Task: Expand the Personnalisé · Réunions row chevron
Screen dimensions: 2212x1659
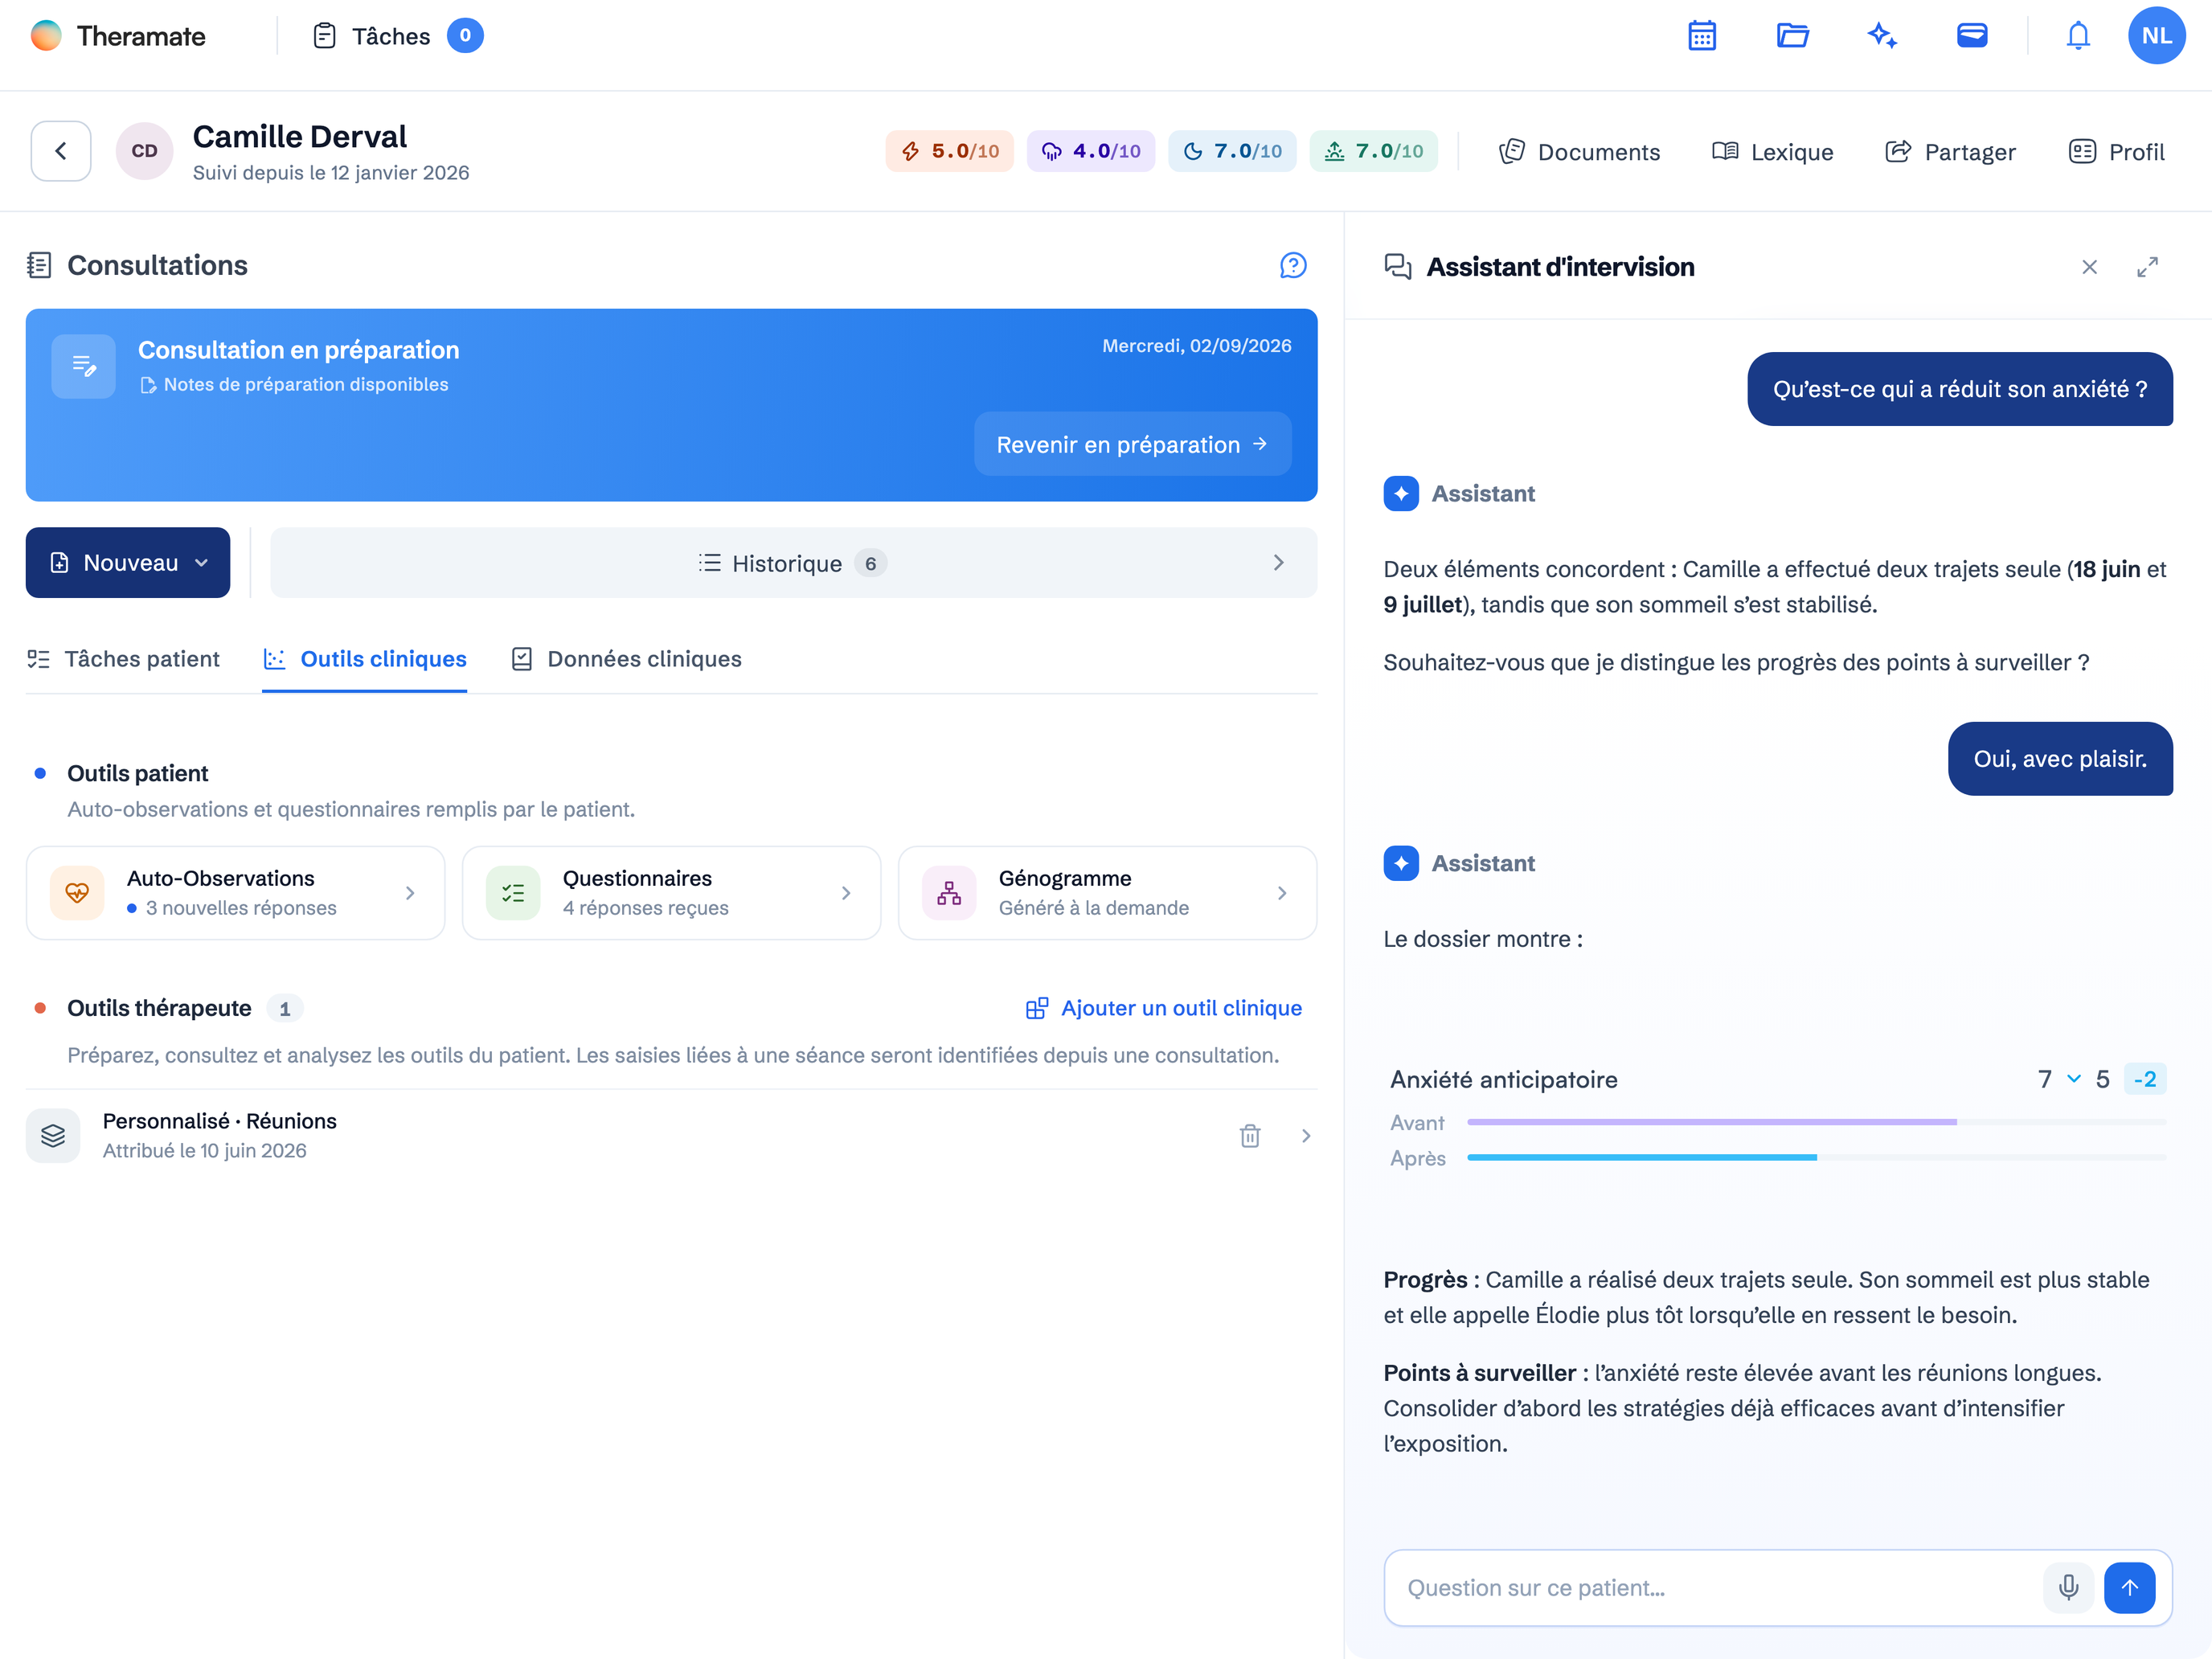Action: [1305, 1135]
